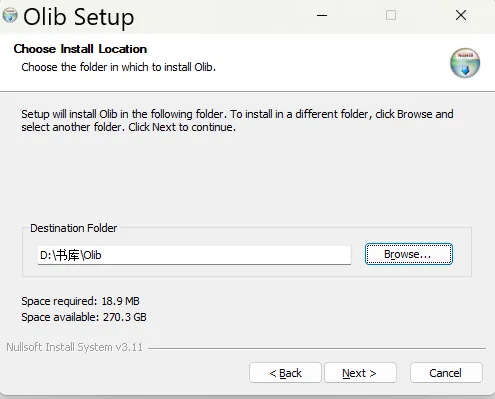Click the Space required: 18.9 MB text
Image resolution: width=495 pixels, height=399 pixels.
80,301
